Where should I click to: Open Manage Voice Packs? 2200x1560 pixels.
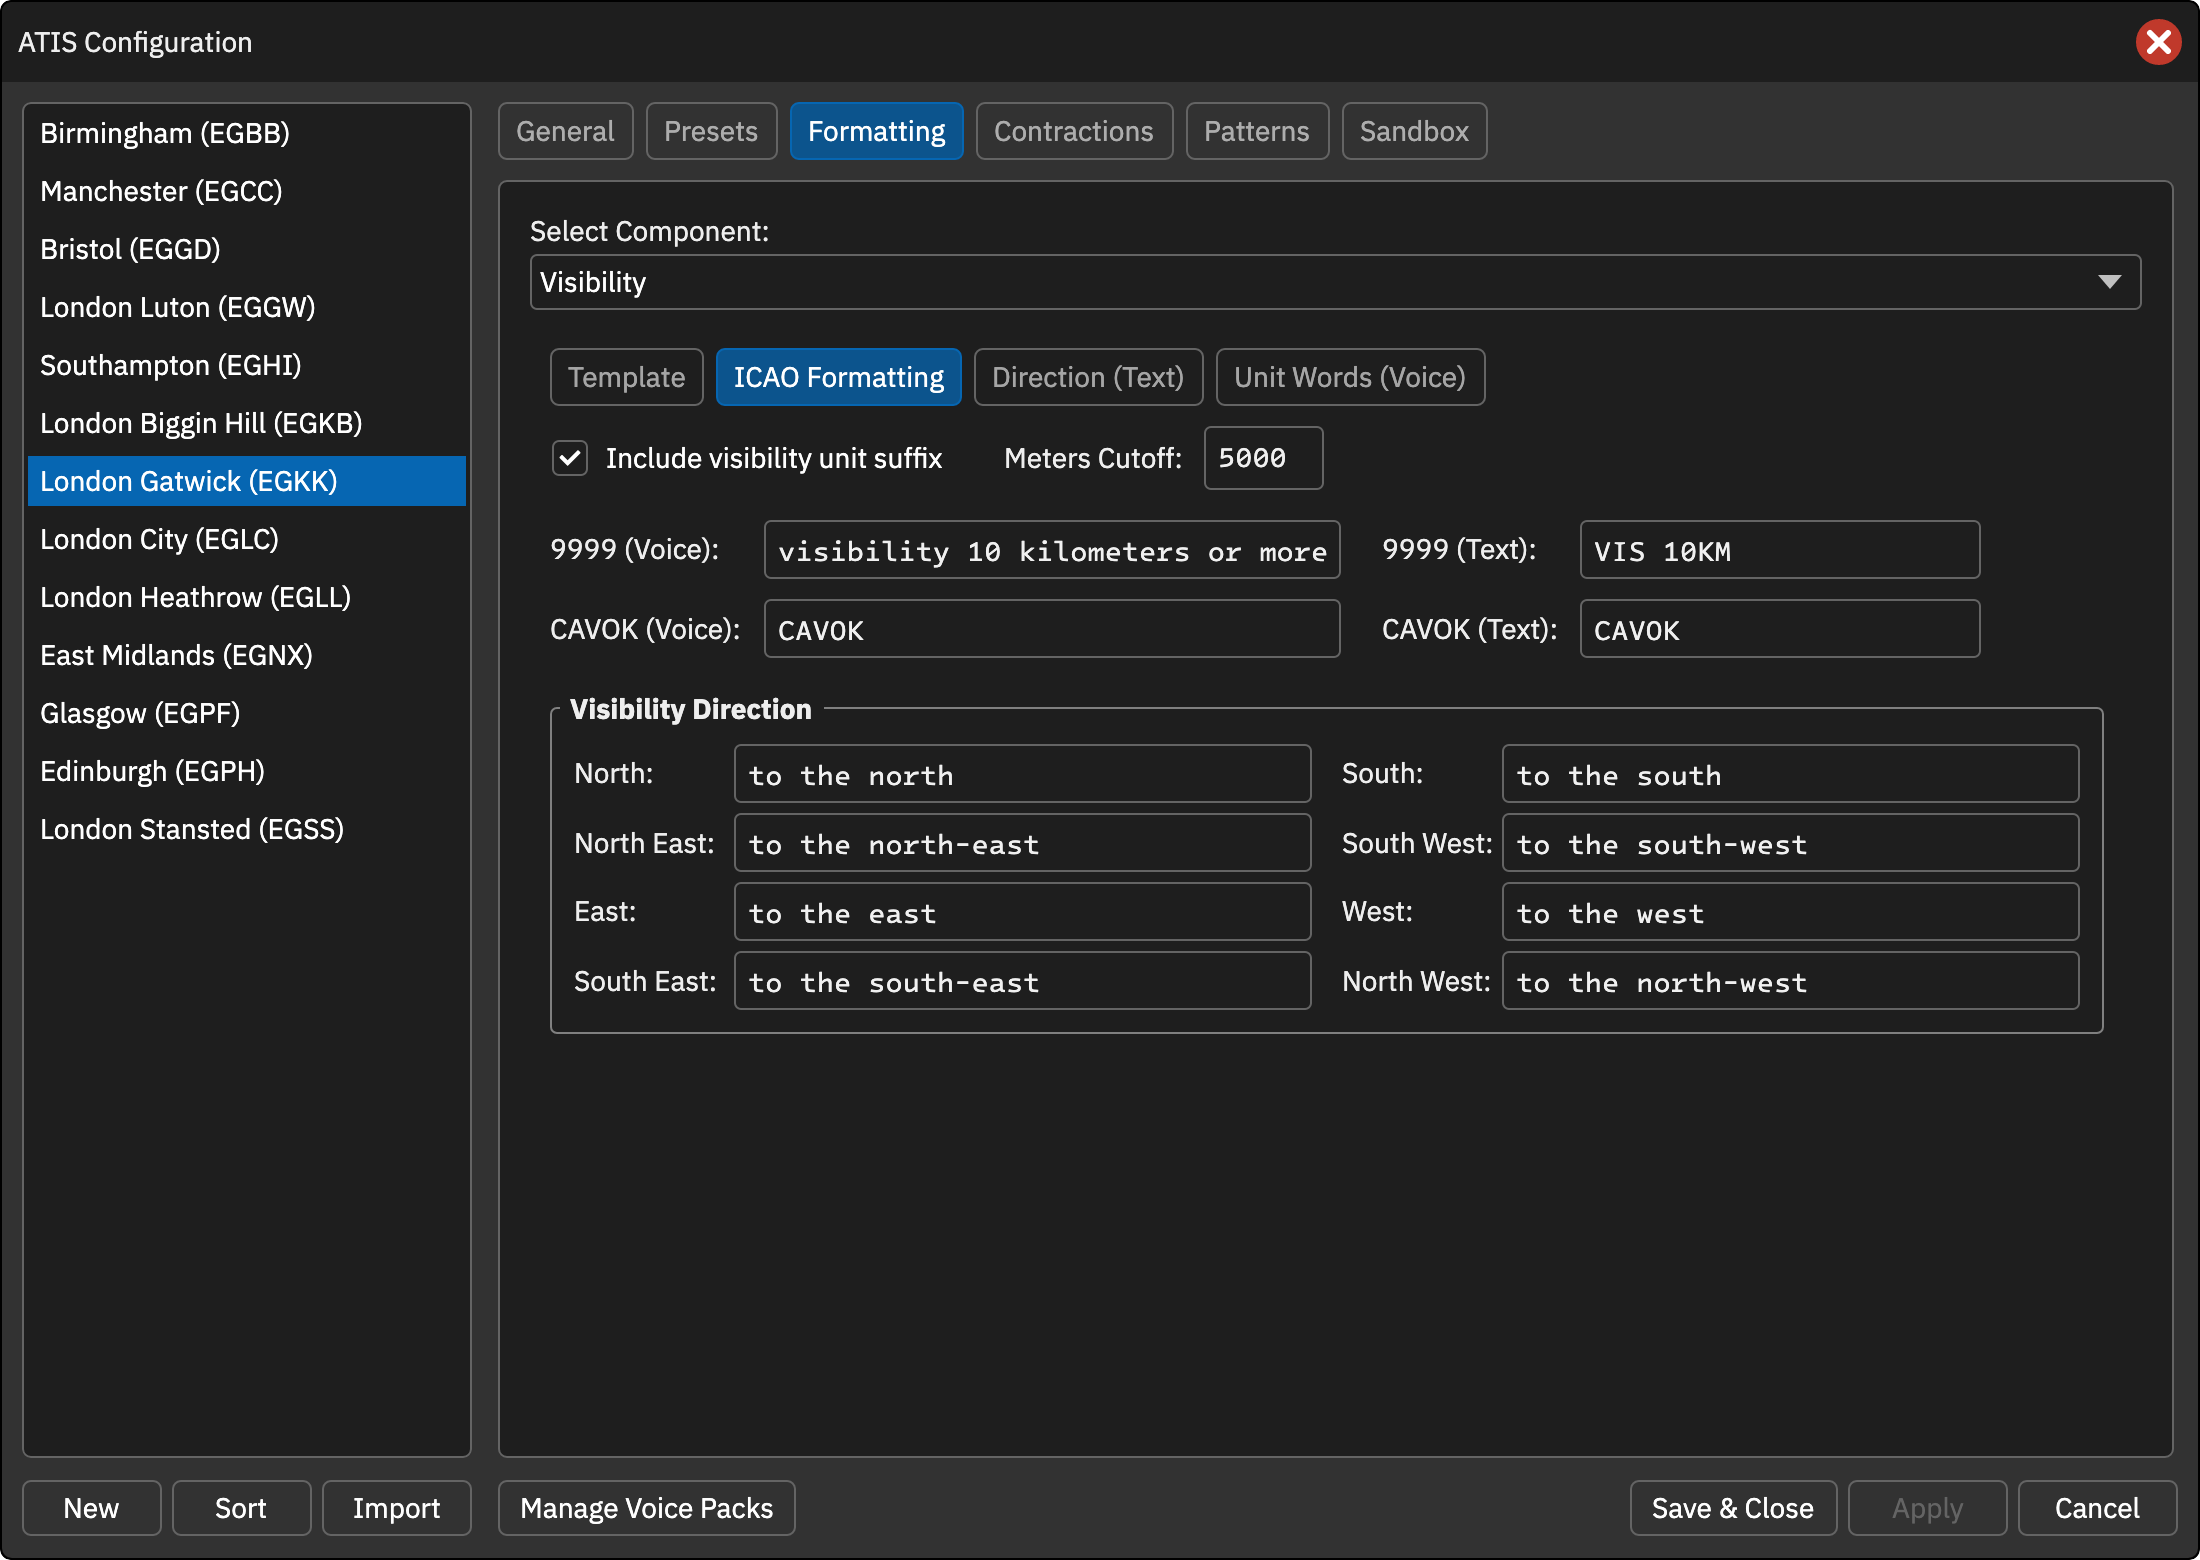(x=647, y=1508)
